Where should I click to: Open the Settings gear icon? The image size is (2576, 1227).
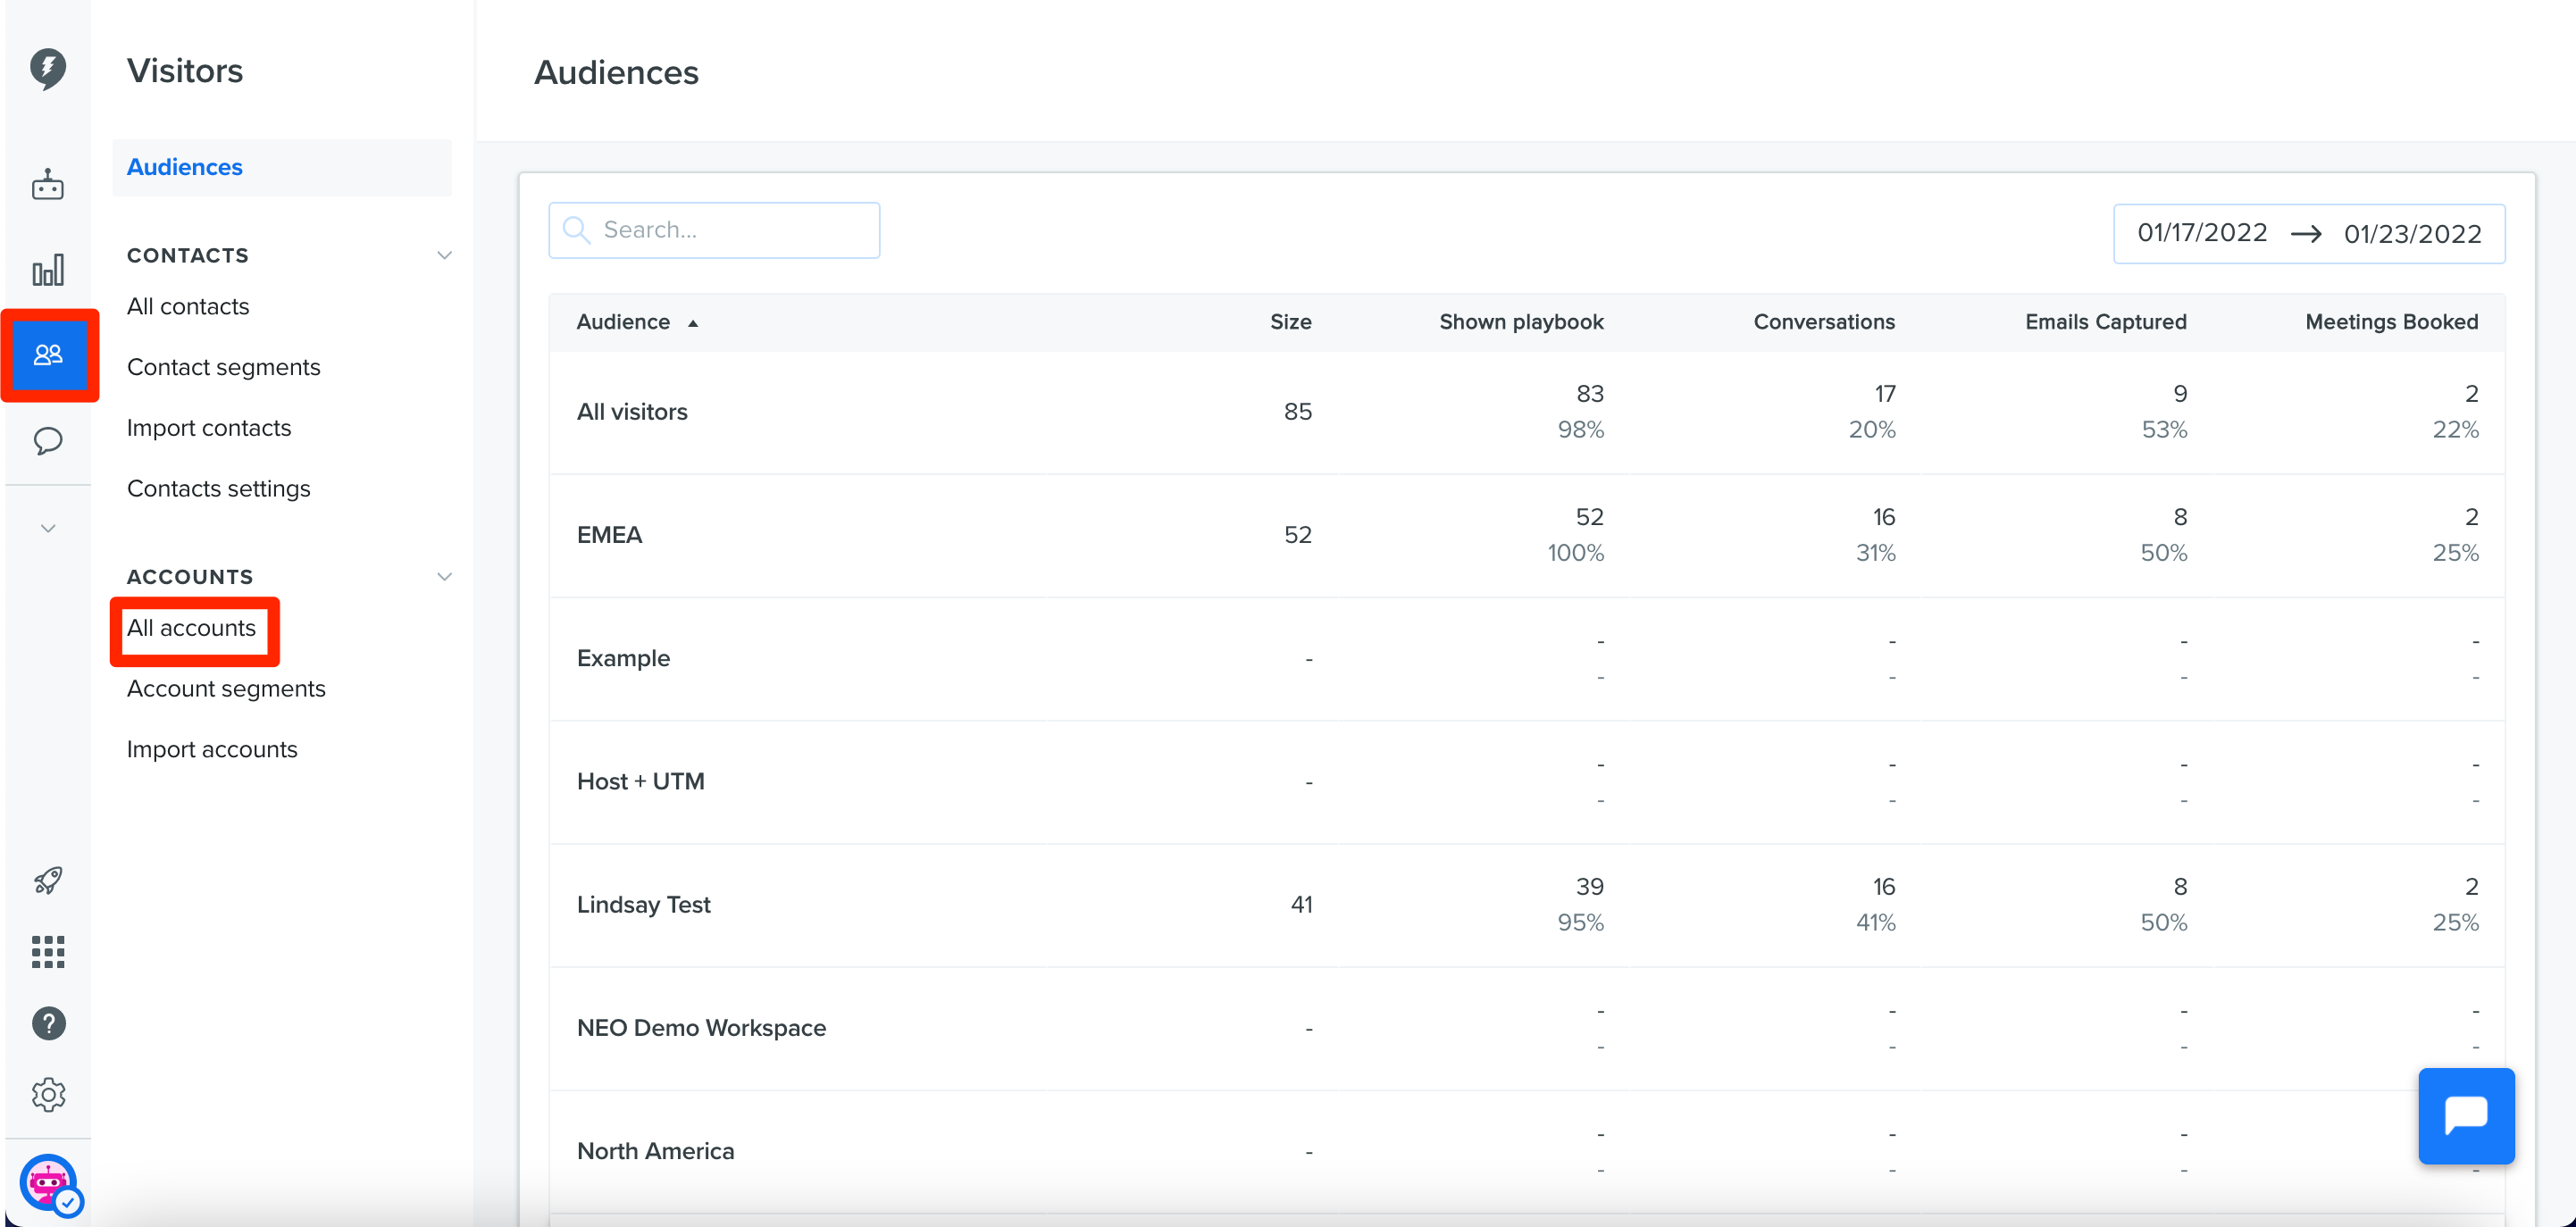click(x=48, y=1095)
